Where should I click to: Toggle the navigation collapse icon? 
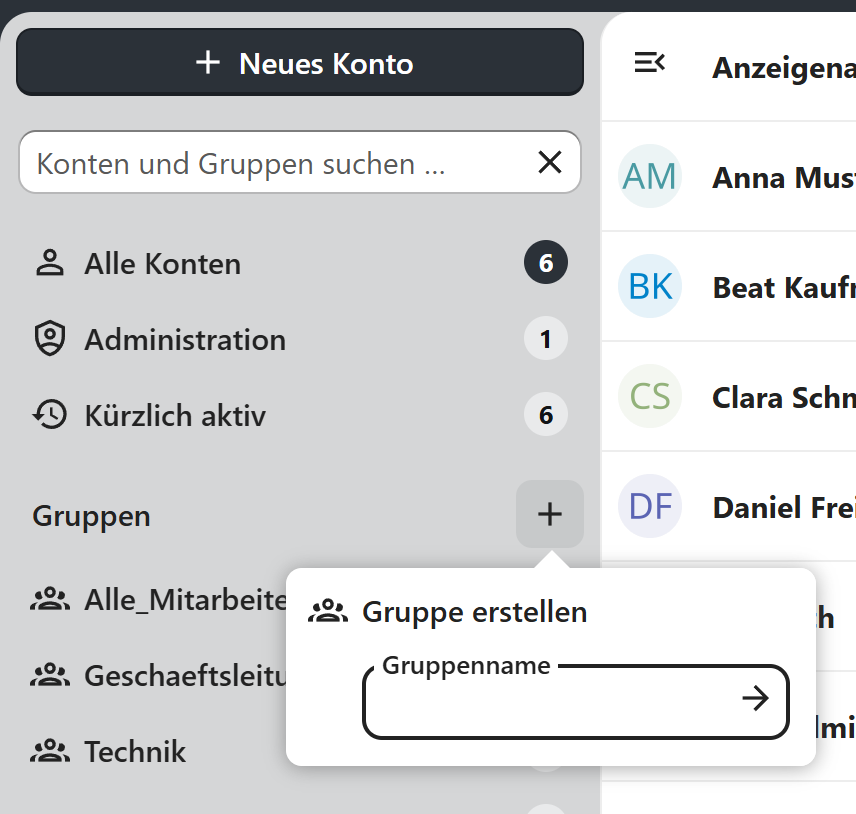pyautogui.click(x=649, y=62)
